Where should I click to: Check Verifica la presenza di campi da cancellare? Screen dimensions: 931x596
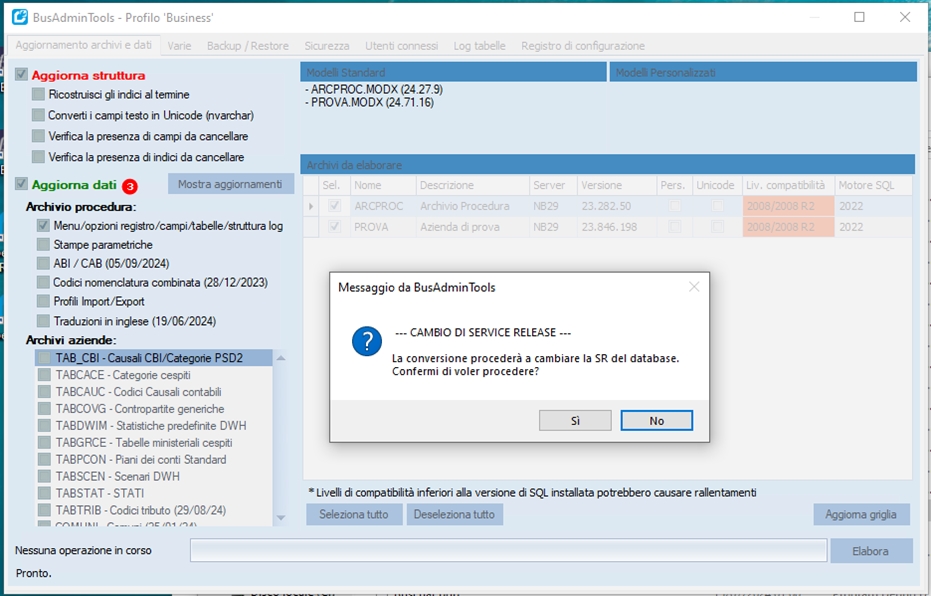(x=39, y=136)
